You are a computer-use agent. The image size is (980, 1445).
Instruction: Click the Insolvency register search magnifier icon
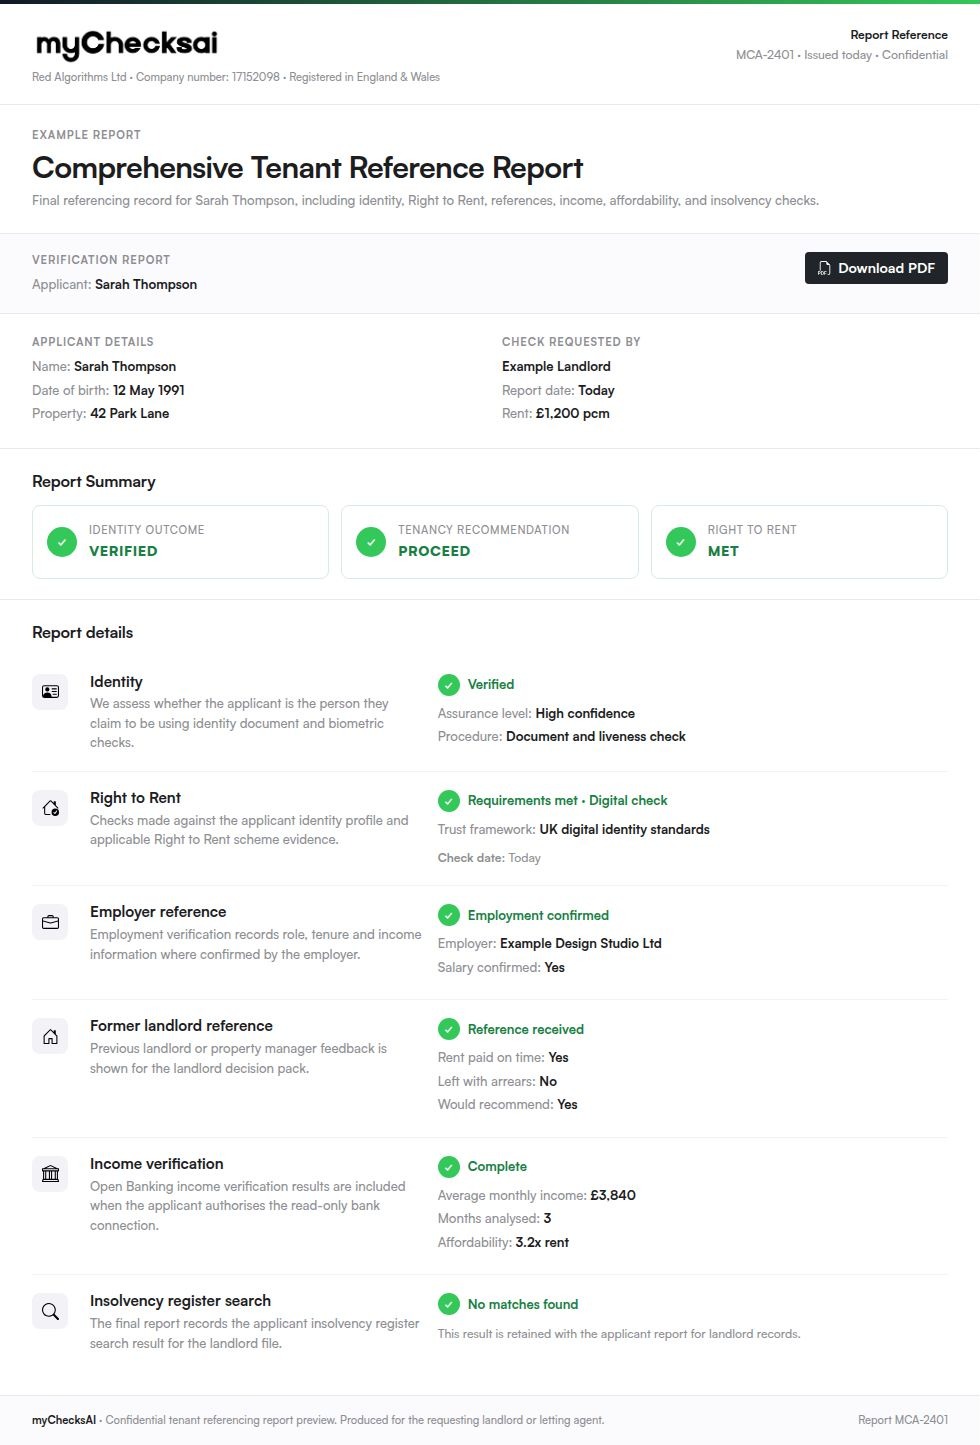[x=50, y=1311]
